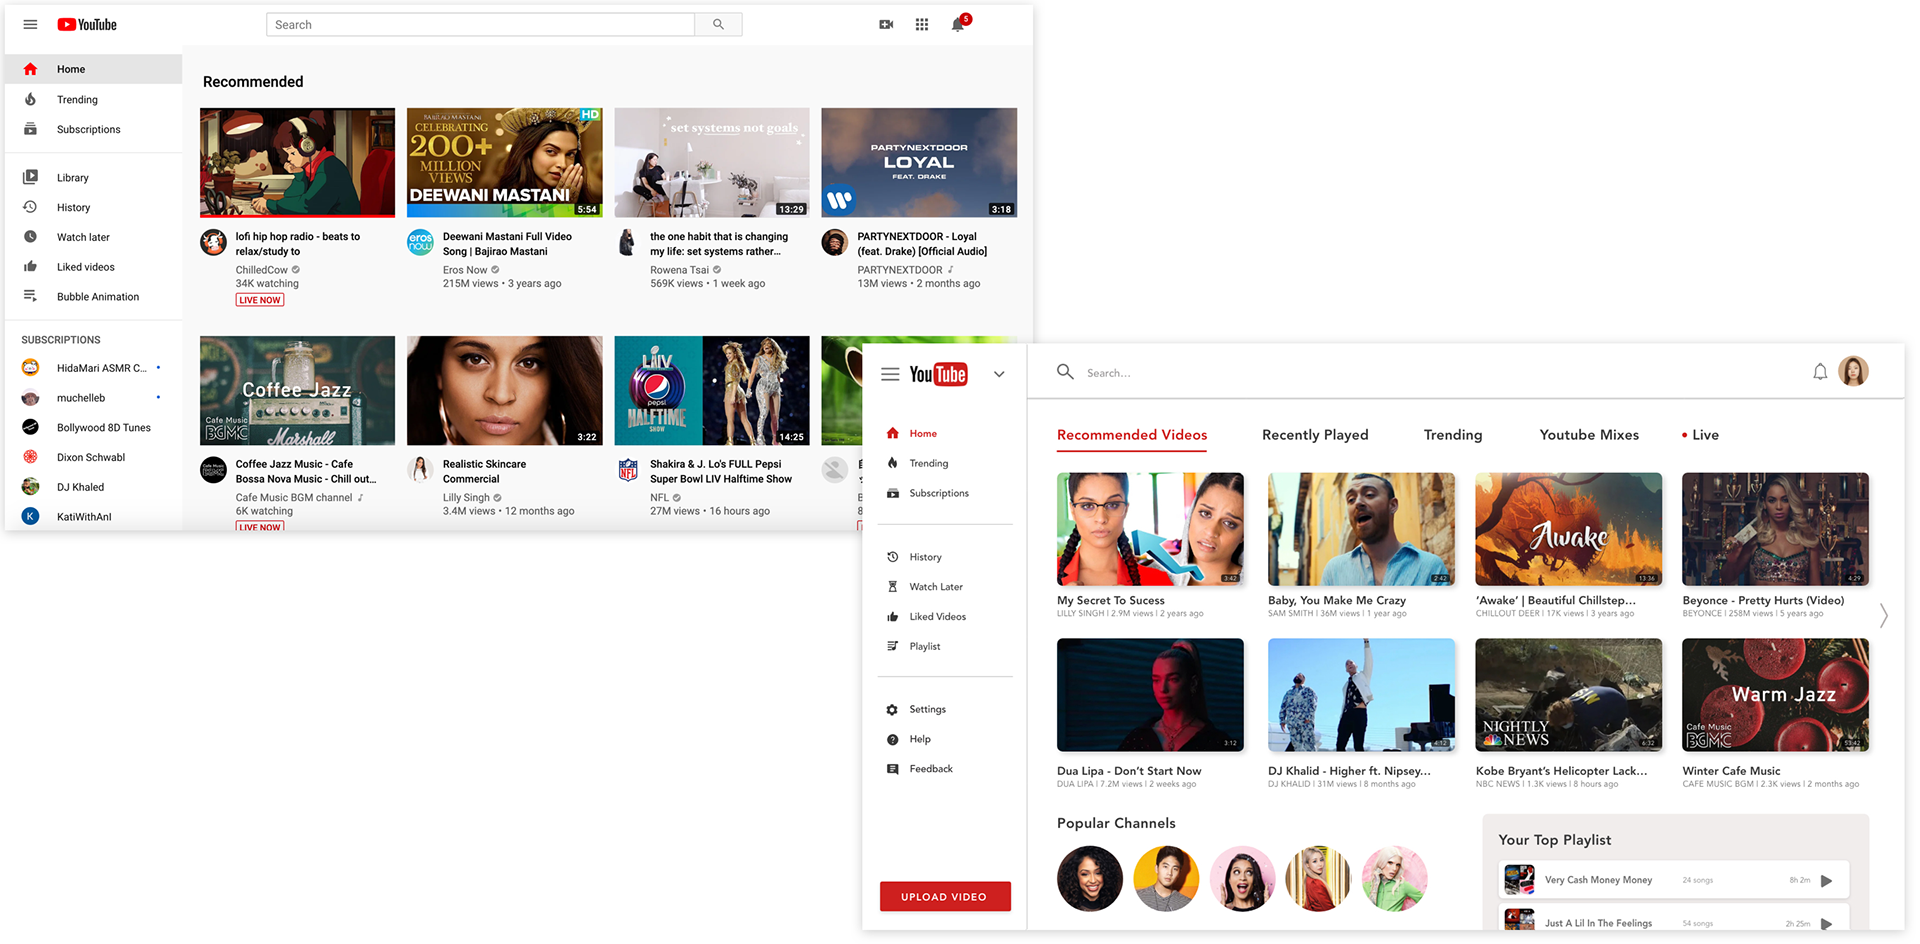Play set systems not goals thumbnail
The height and width of the screenshot is (944, 1920).
click(712, 162)
